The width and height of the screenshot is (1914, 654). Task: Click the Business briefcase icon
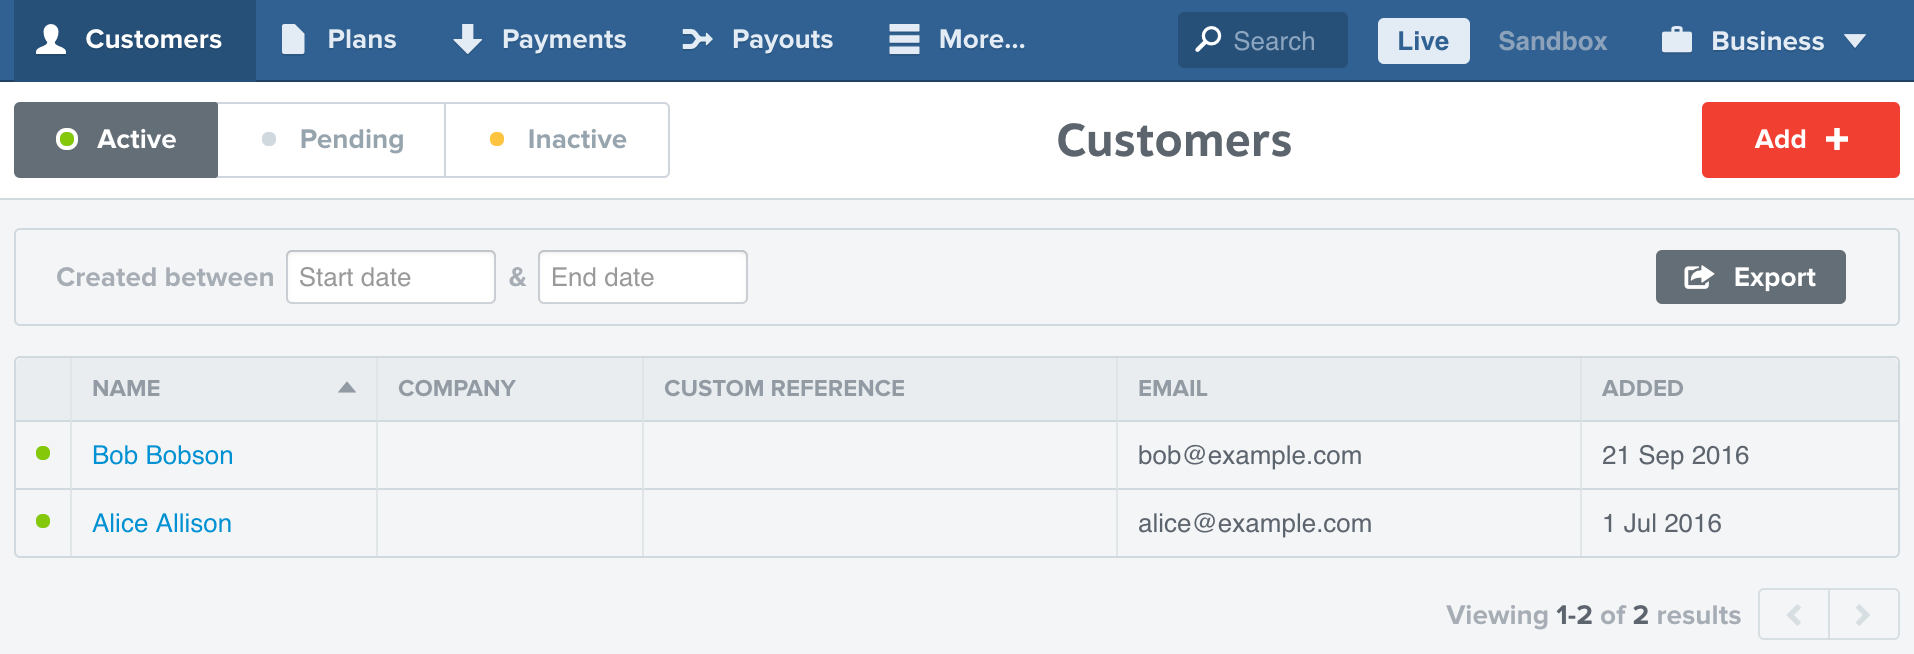click(1676, 40)
